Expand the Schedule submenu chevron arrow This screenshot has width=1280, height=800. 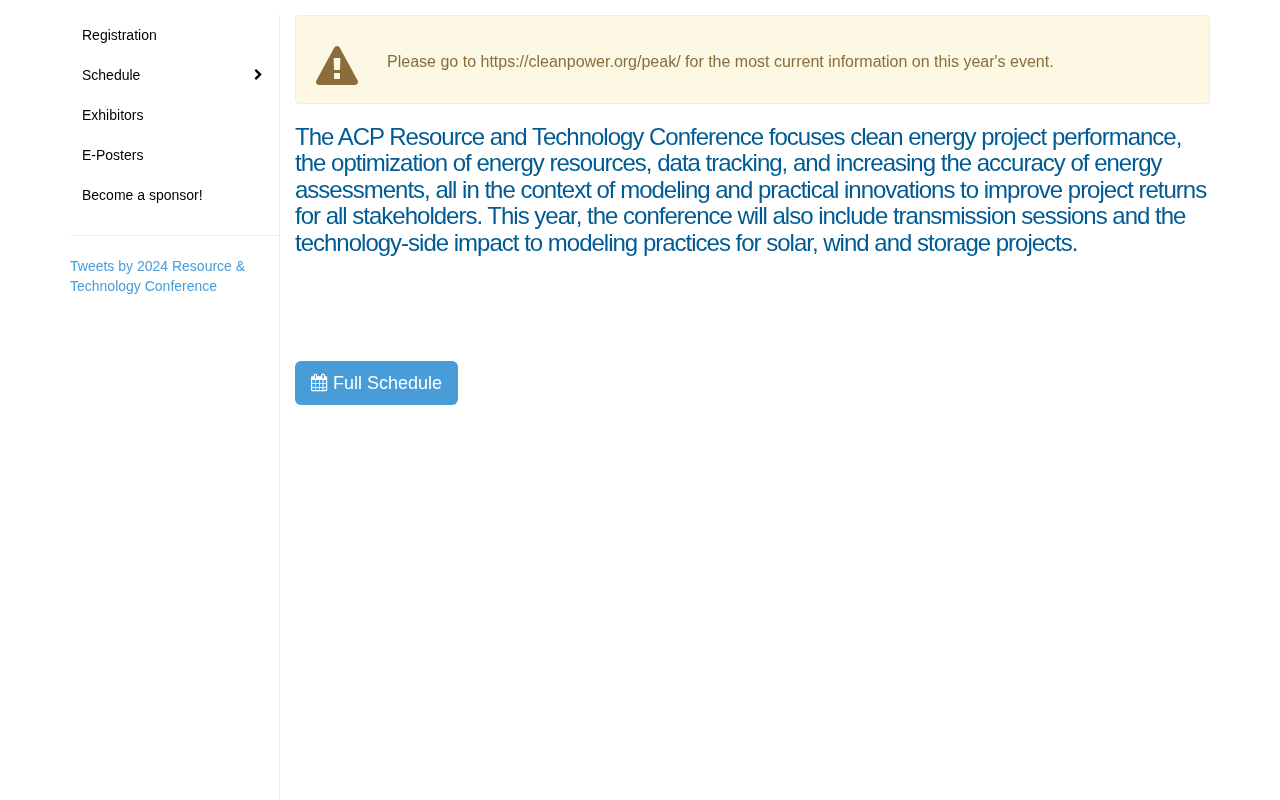[258, 75]
